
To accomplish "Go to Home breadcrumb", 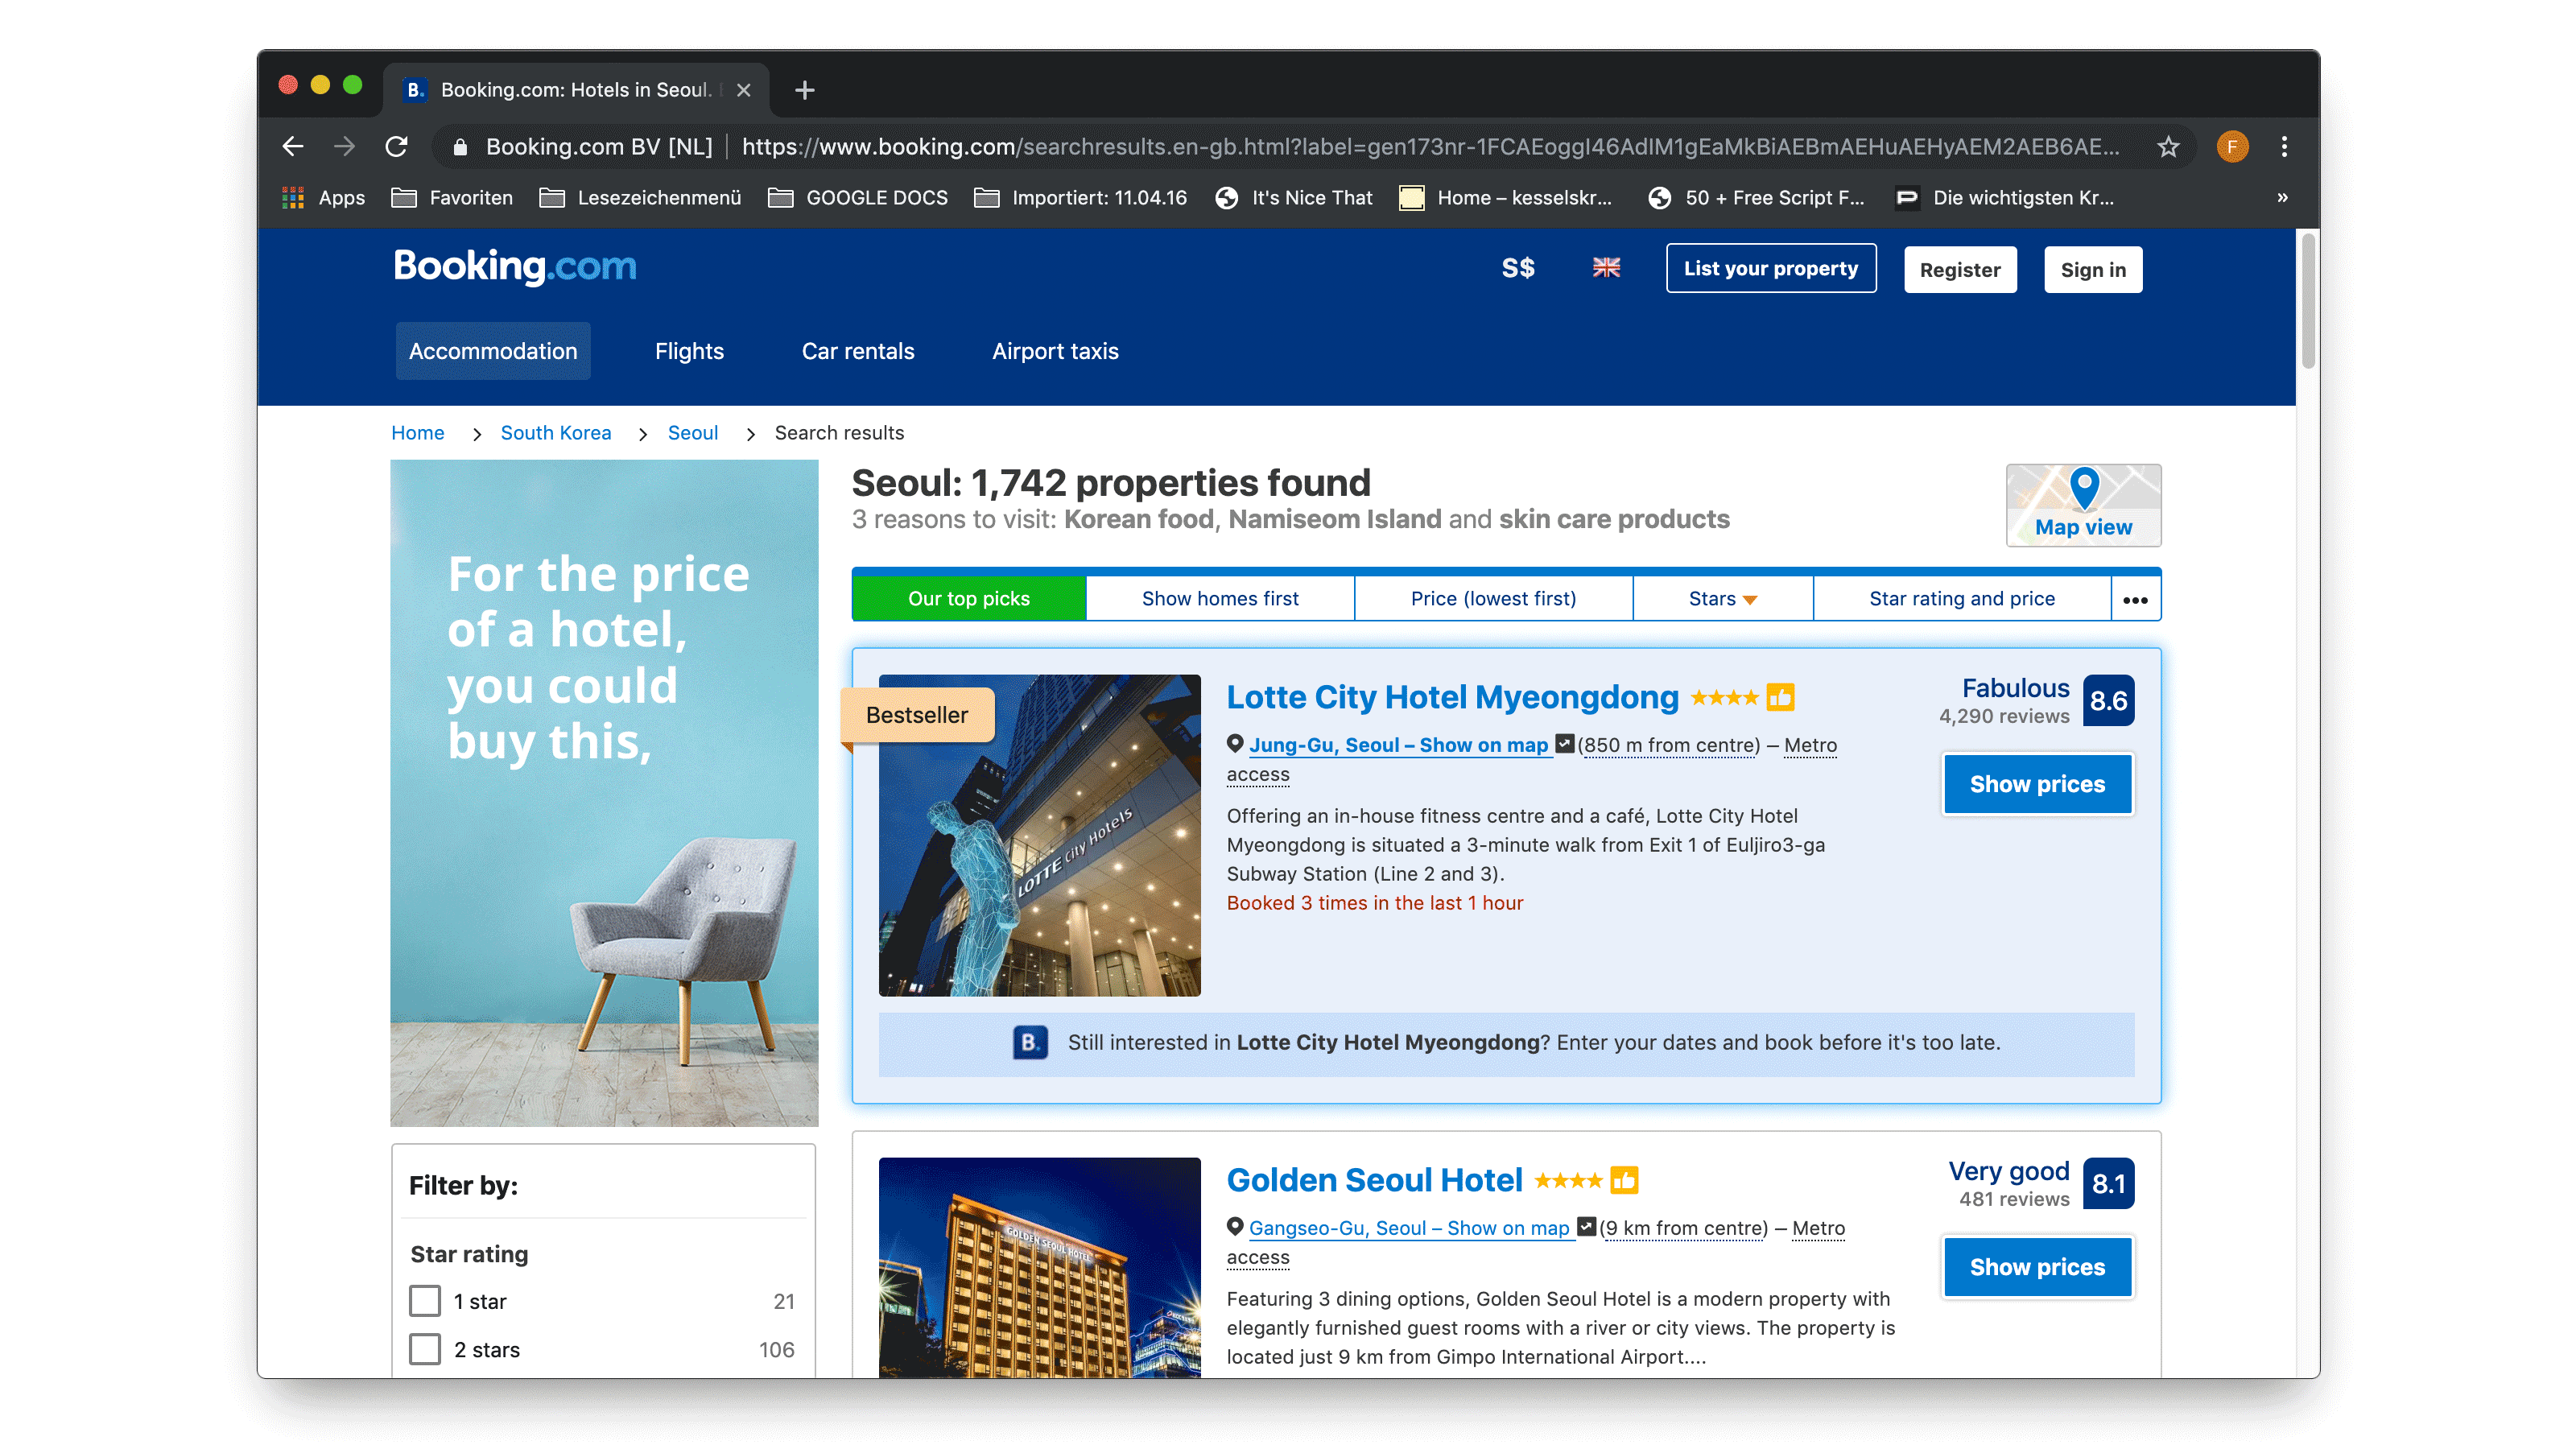I will pos(417,433).
